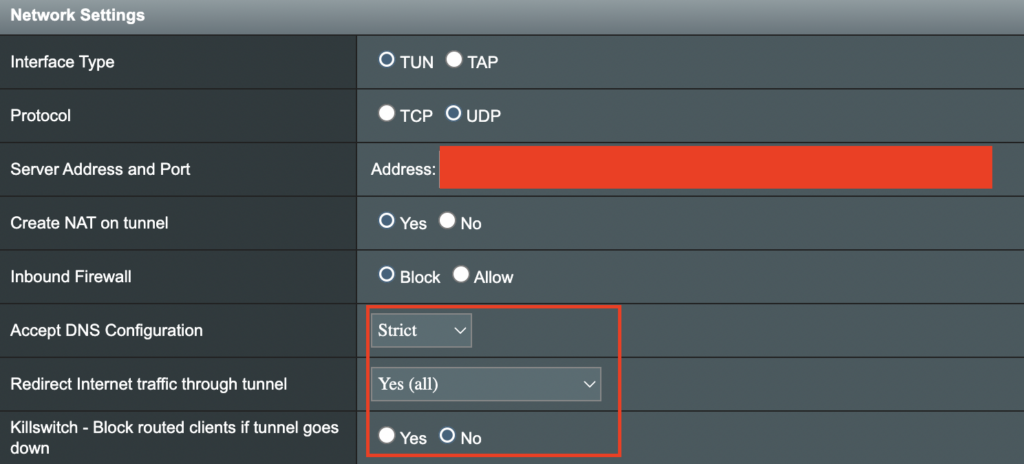Open the Accept DNS Configuration Strict dropdown

421,331
